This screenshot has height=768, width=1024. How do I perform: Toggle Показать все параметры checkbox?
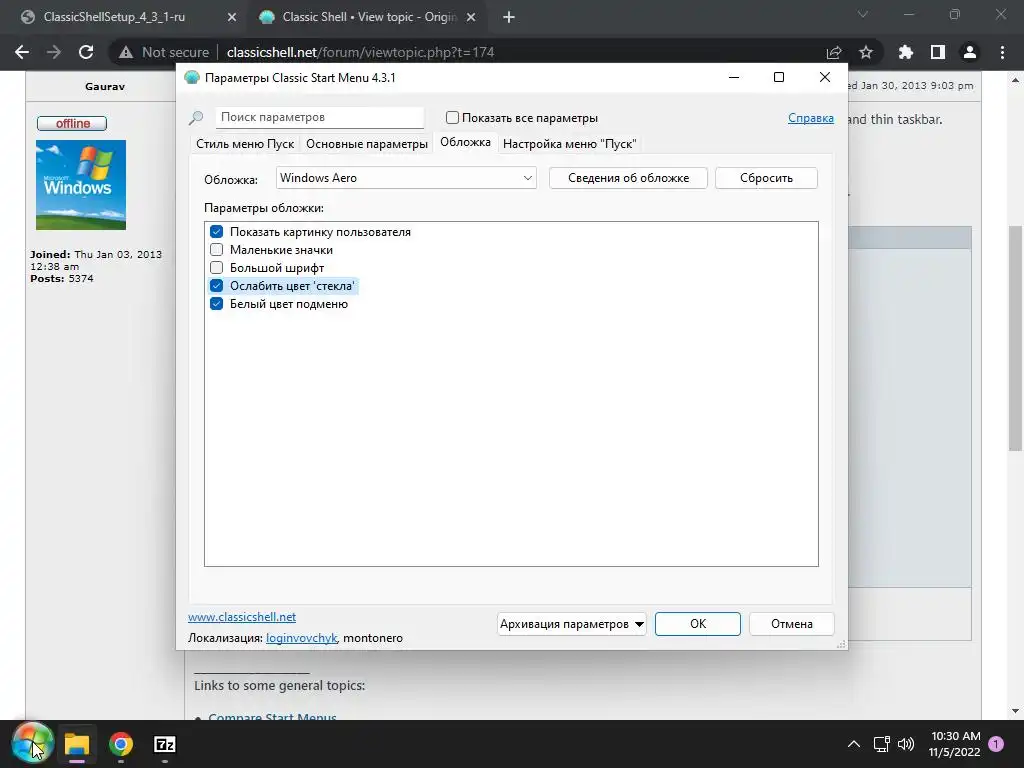click(452, 118)
